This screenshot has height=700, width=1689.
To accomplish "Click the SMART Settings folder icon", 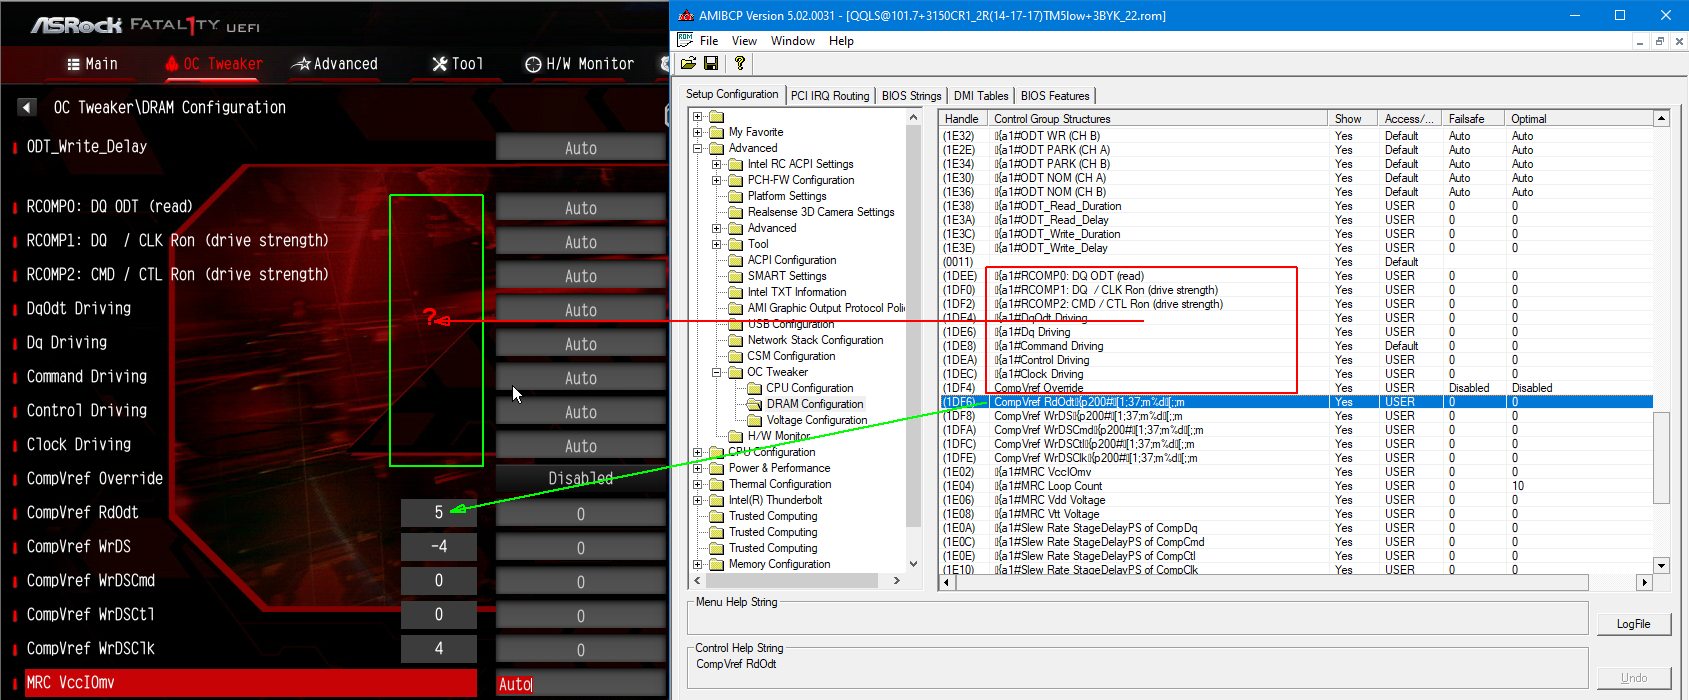I will 735,276.
